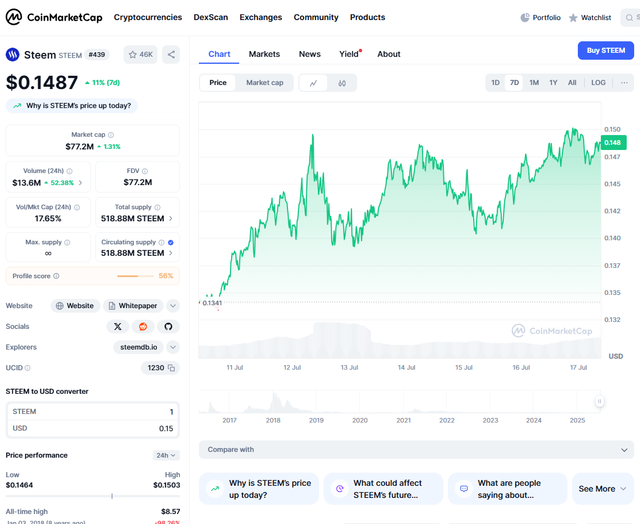This screenshot has width=640, height=524.
Task: Click the Profile score info icon
Action: (56, 276)
